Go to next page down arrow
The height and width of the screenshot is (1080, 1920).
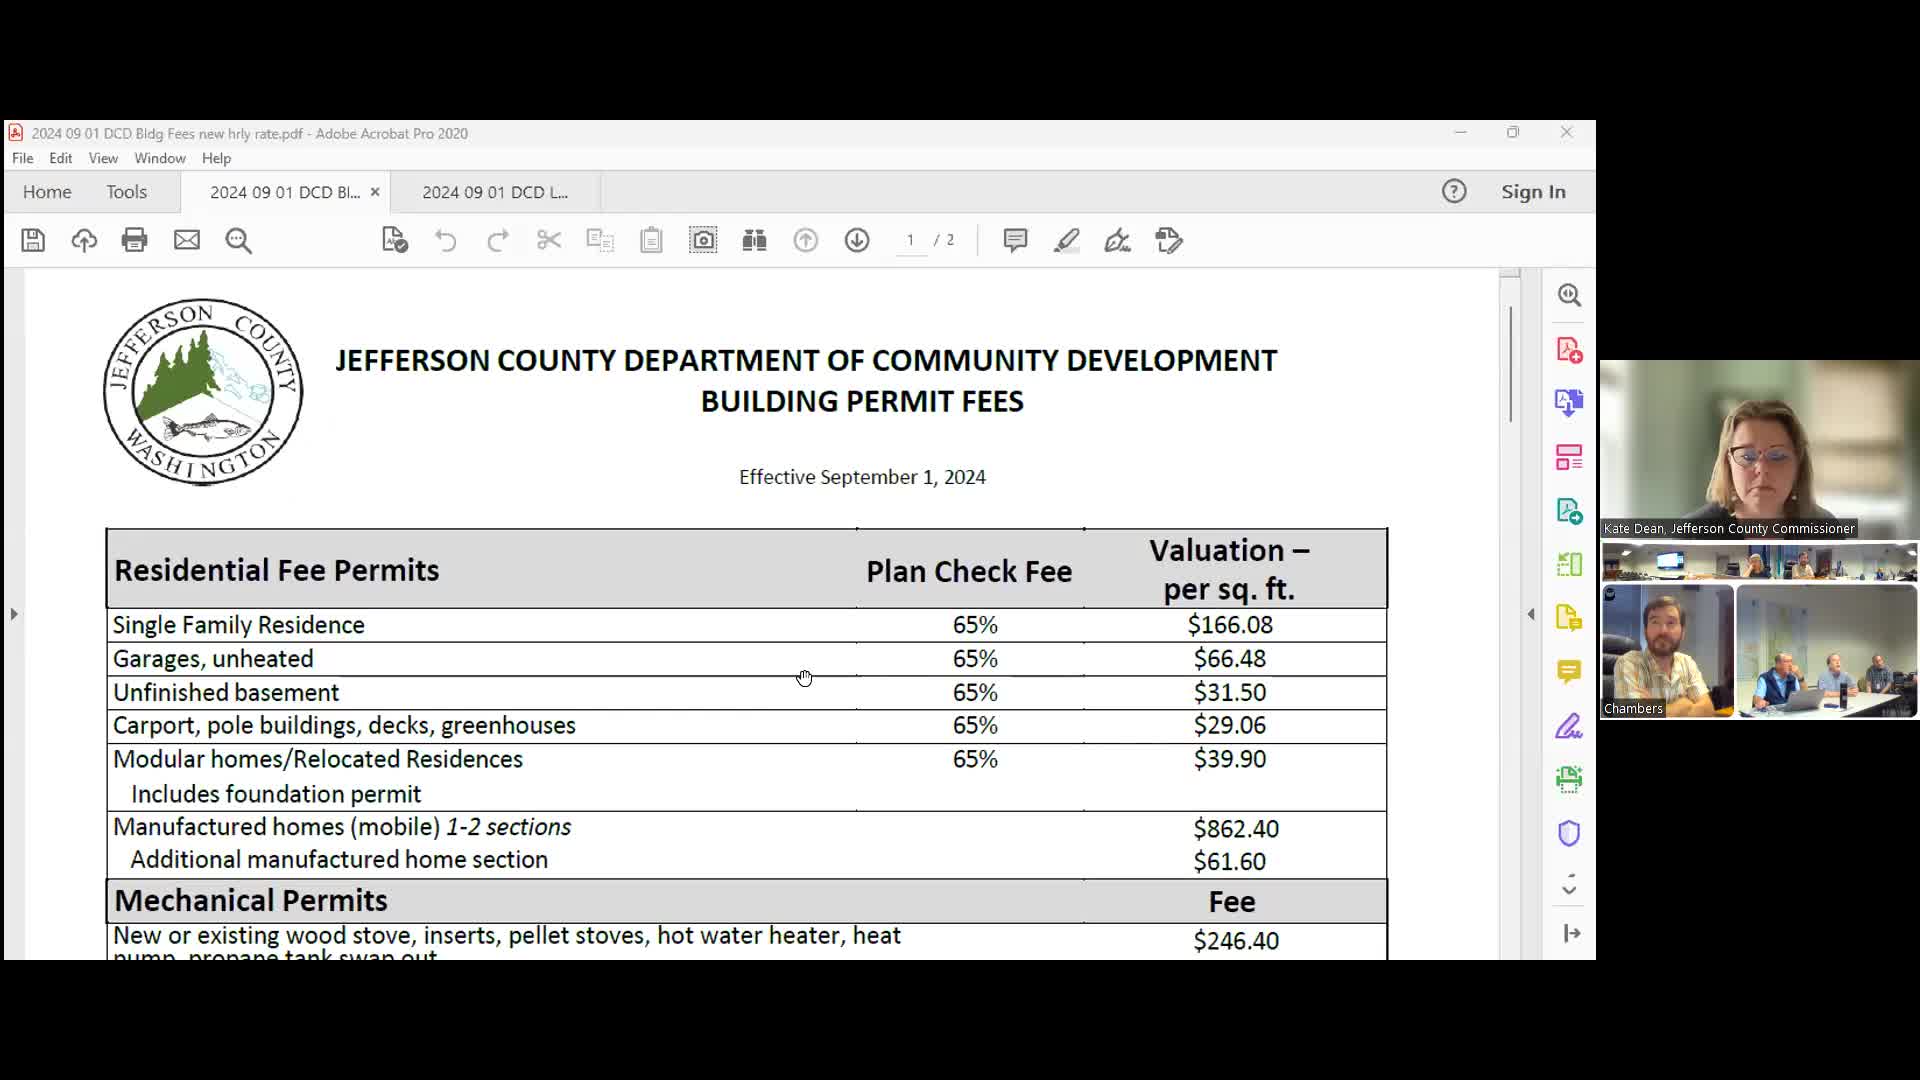click(x=857, y=240)
